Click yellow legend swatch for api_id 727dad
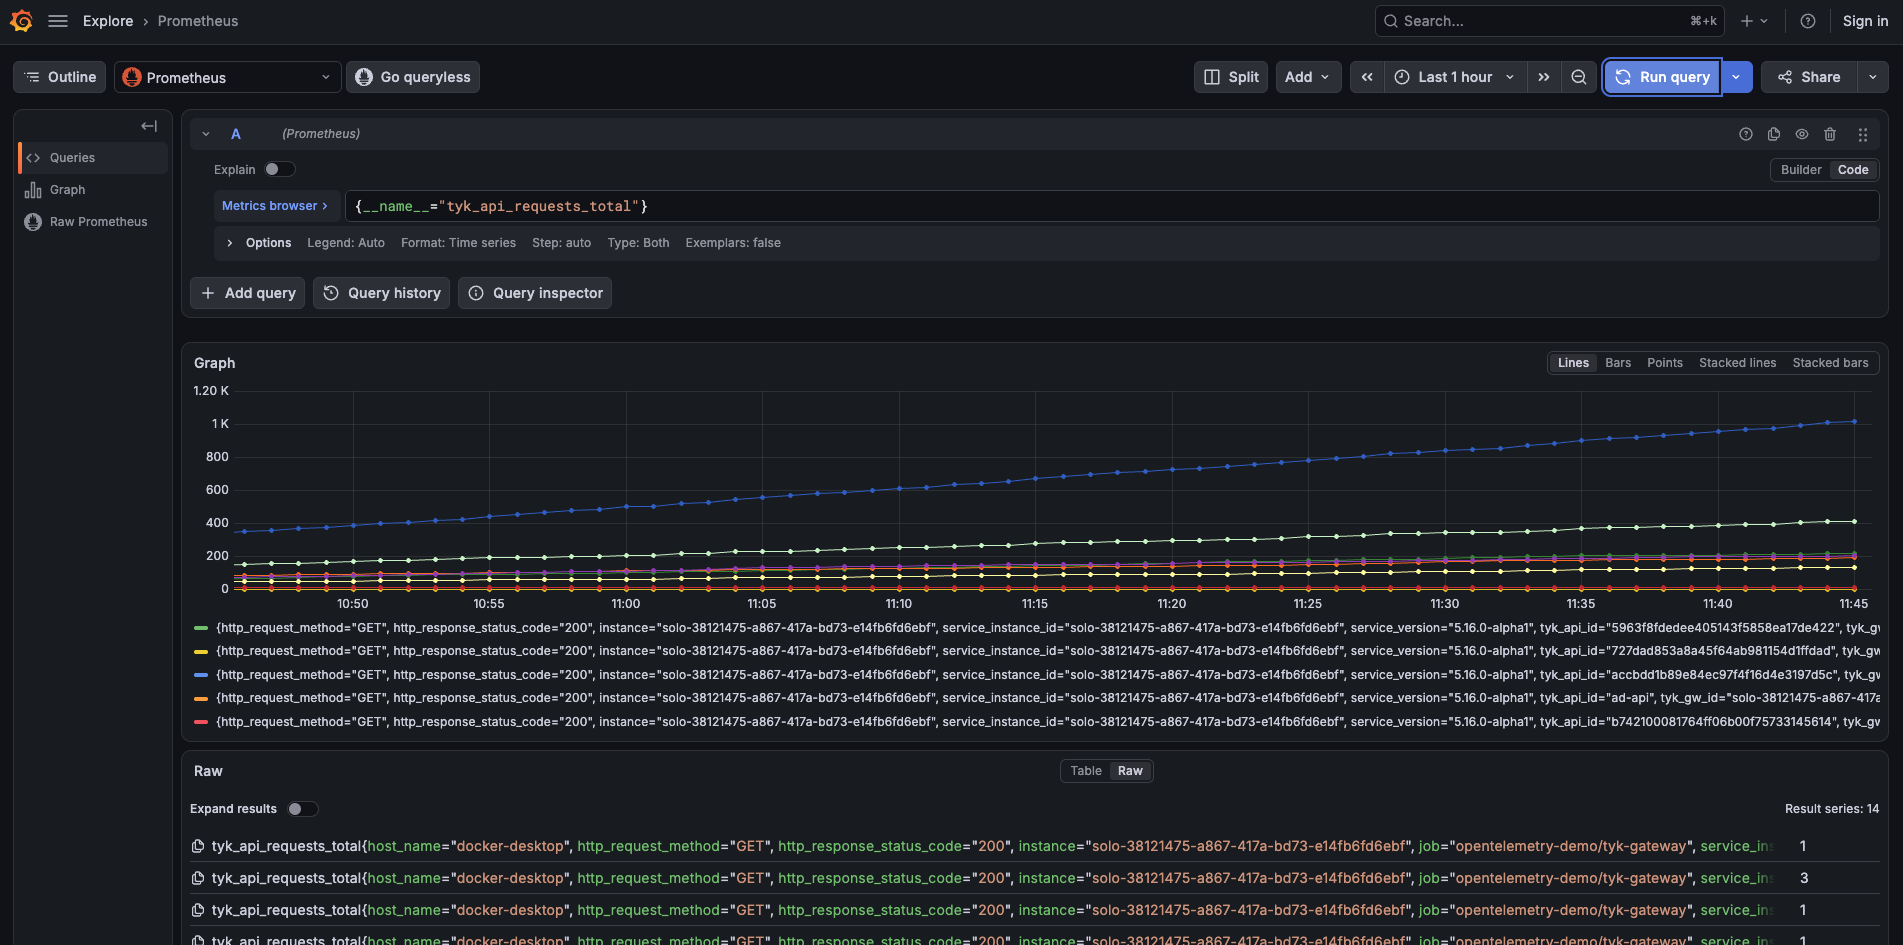This screenshot has height=945, width=1903. [201, 651]
